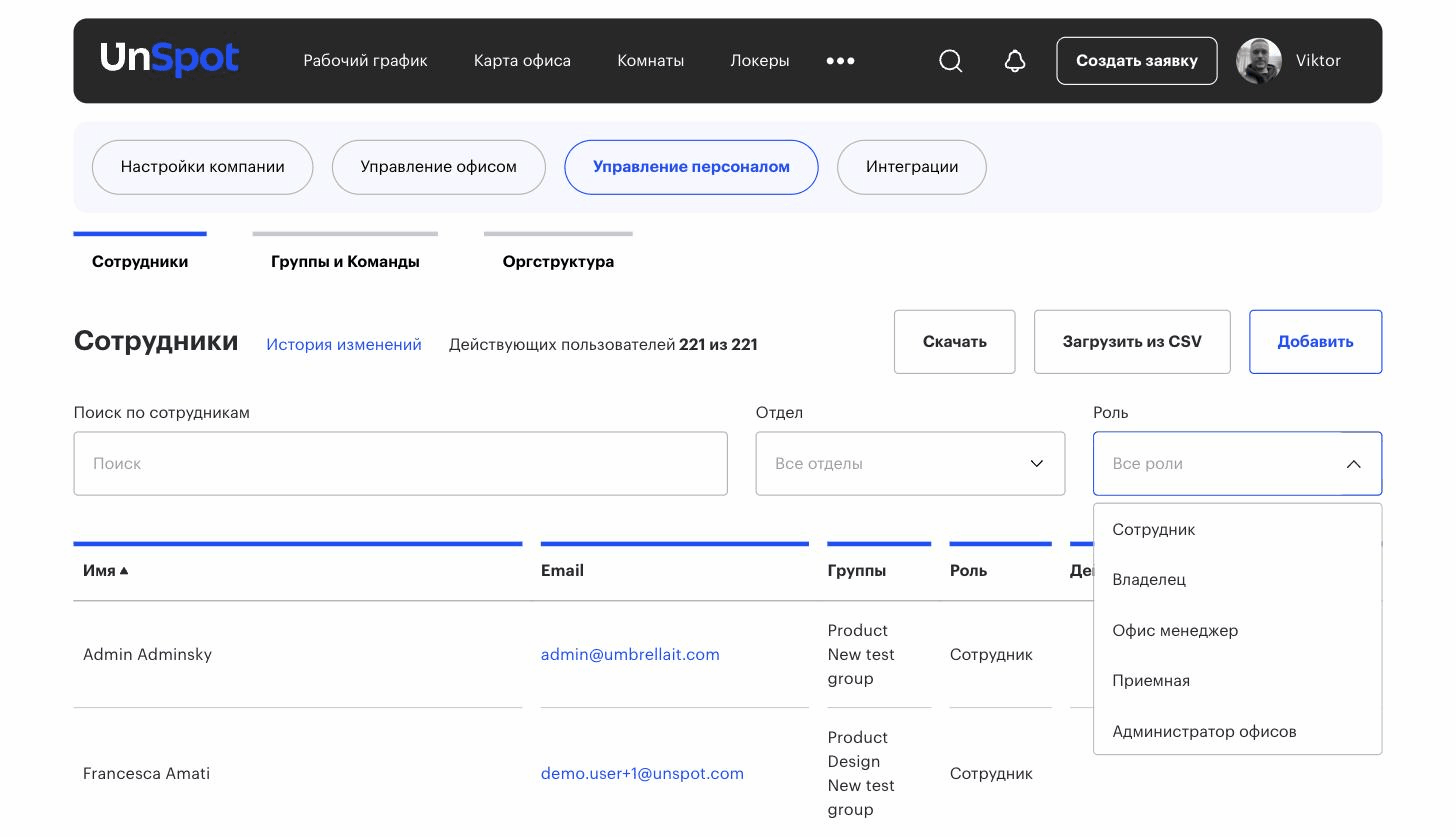Switch to Группы и Команды tab
Image resolution: width=1456 pixels, height=837 pixels.
(345, 261)
